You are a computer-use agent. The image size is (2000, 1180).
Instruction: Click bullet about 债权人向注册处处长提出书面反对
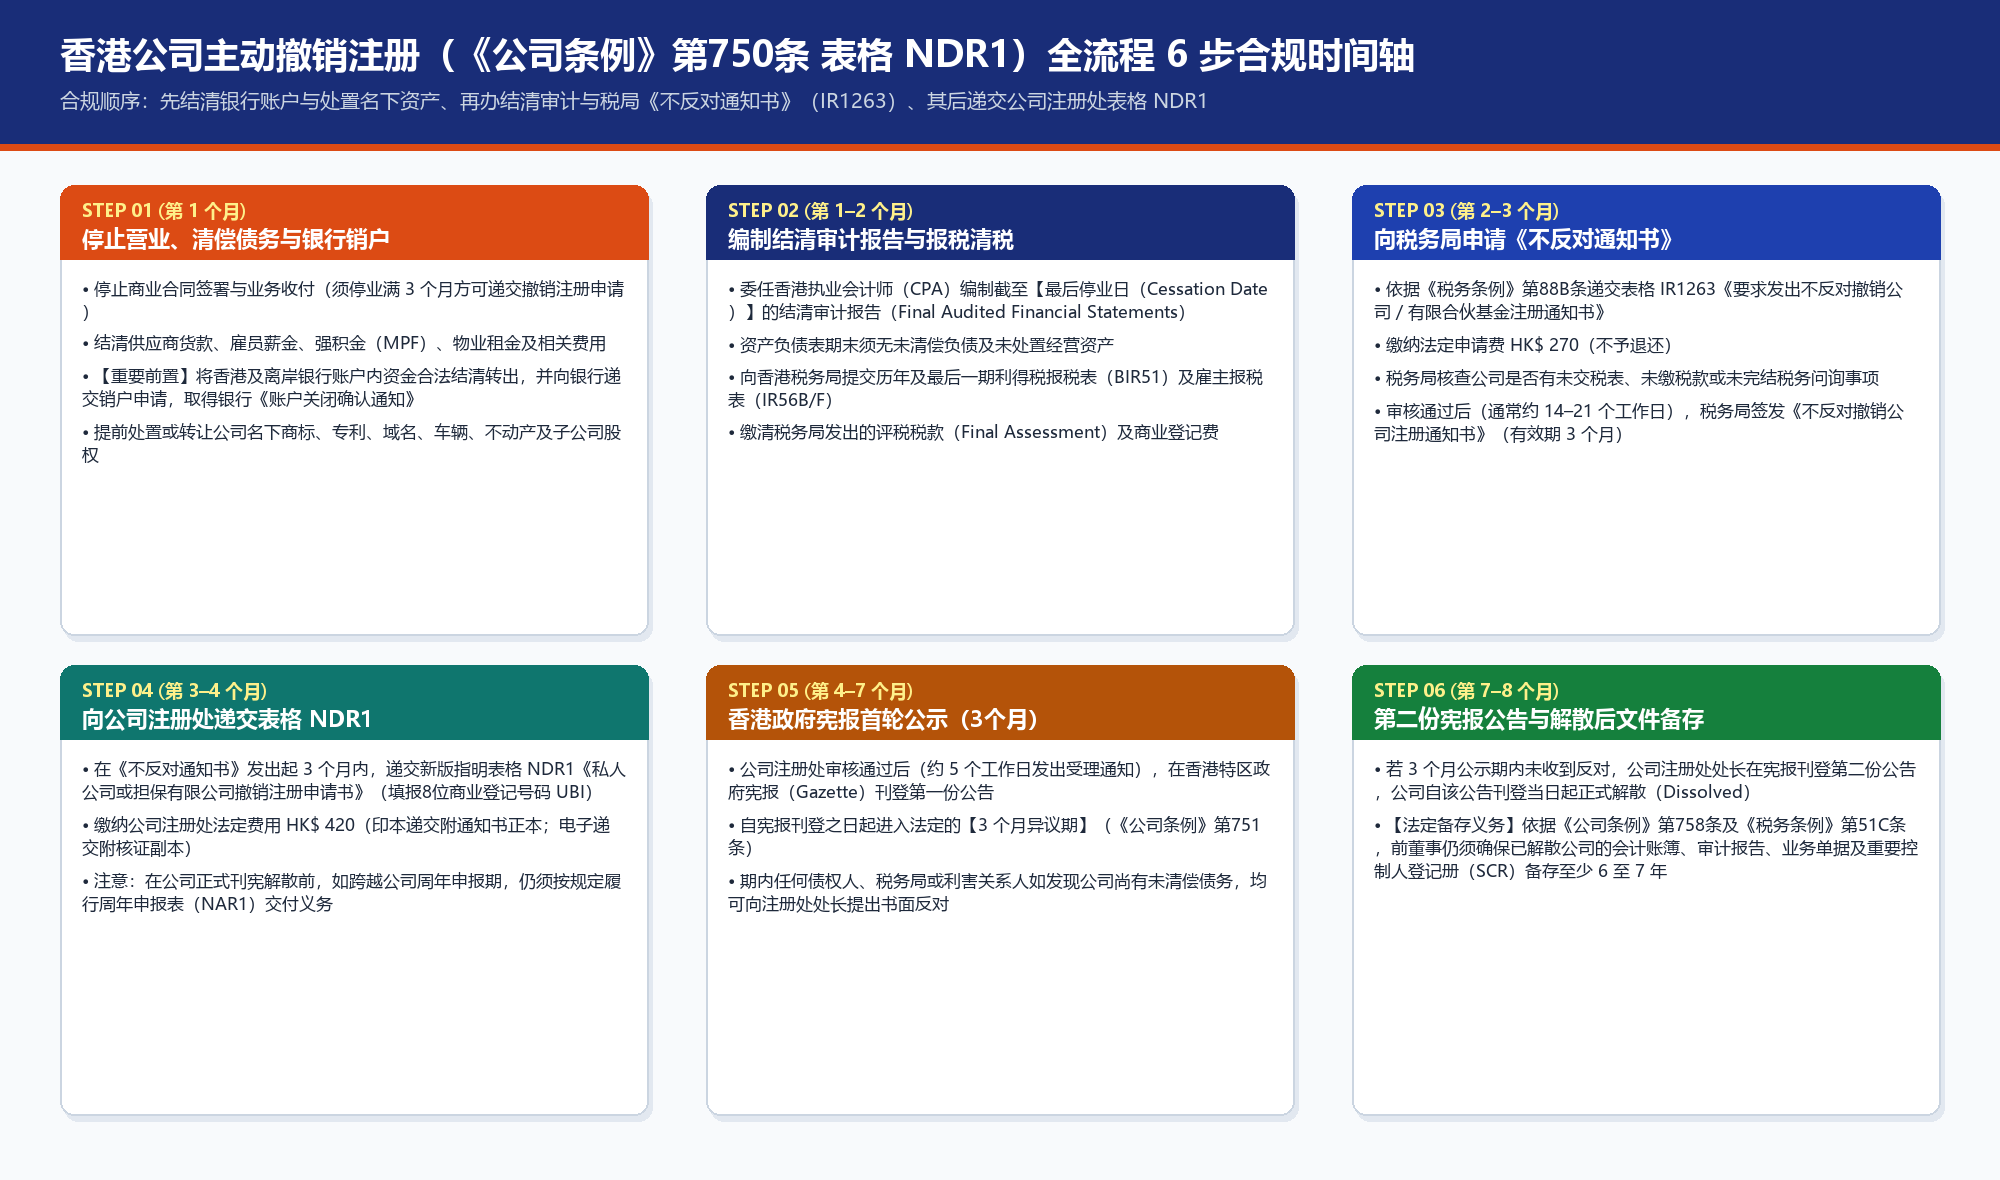[998, 892]
